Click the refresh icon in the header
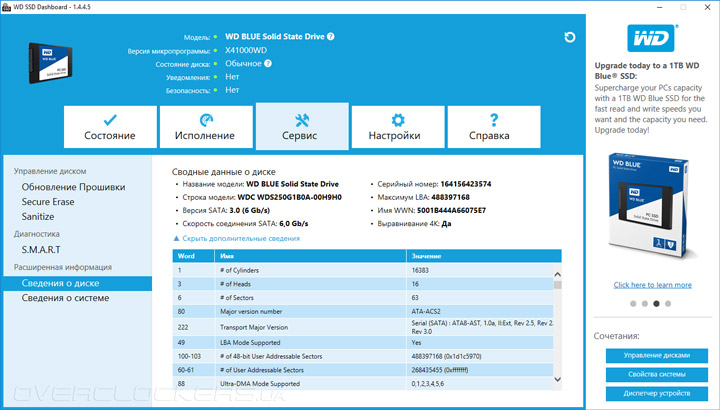720x410 pixels. pos(569,37)
